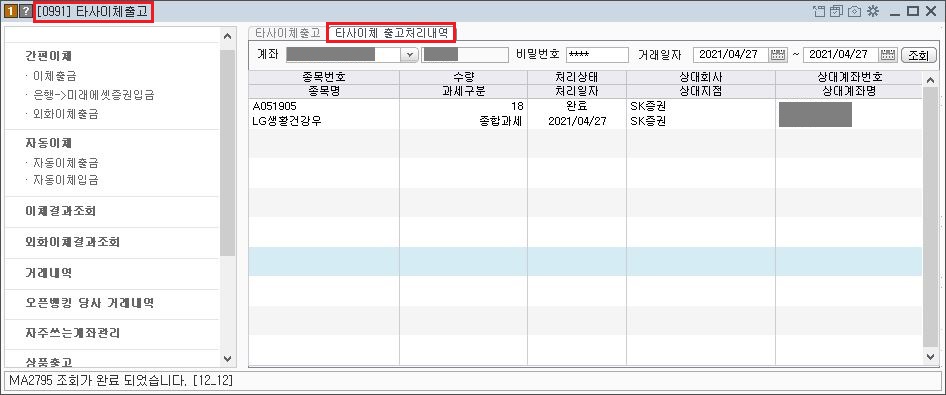946x395 pixels.
Task: Click the 상대계좌번호 column header
Action: pyautogui.click(x=849, y=77)
